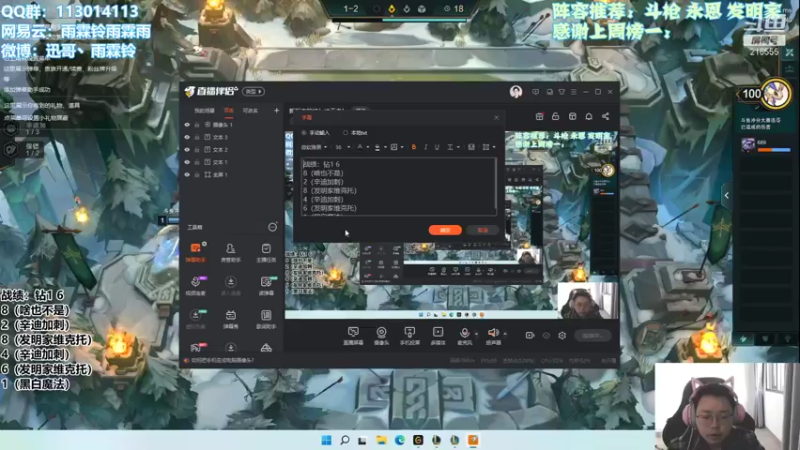Open the notifications bell icon

click(x=589, y=116)
